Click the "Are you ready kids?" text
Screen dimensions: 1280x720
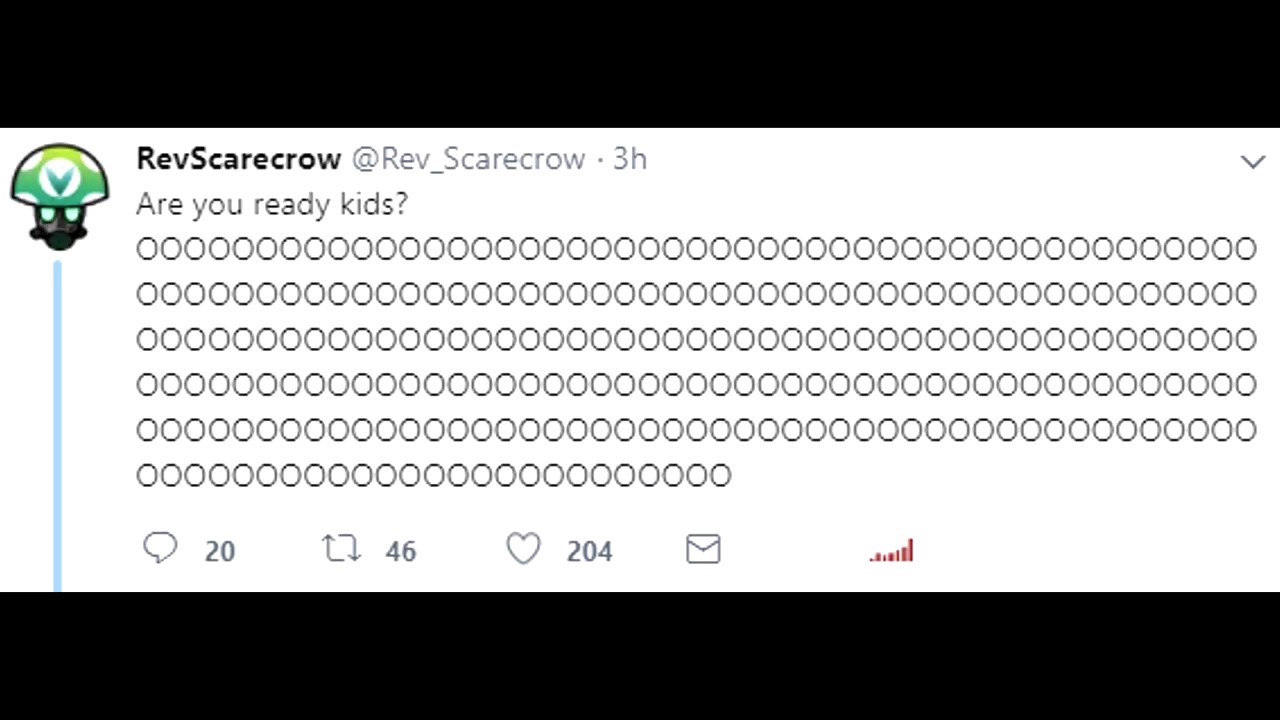pos(272,204)
